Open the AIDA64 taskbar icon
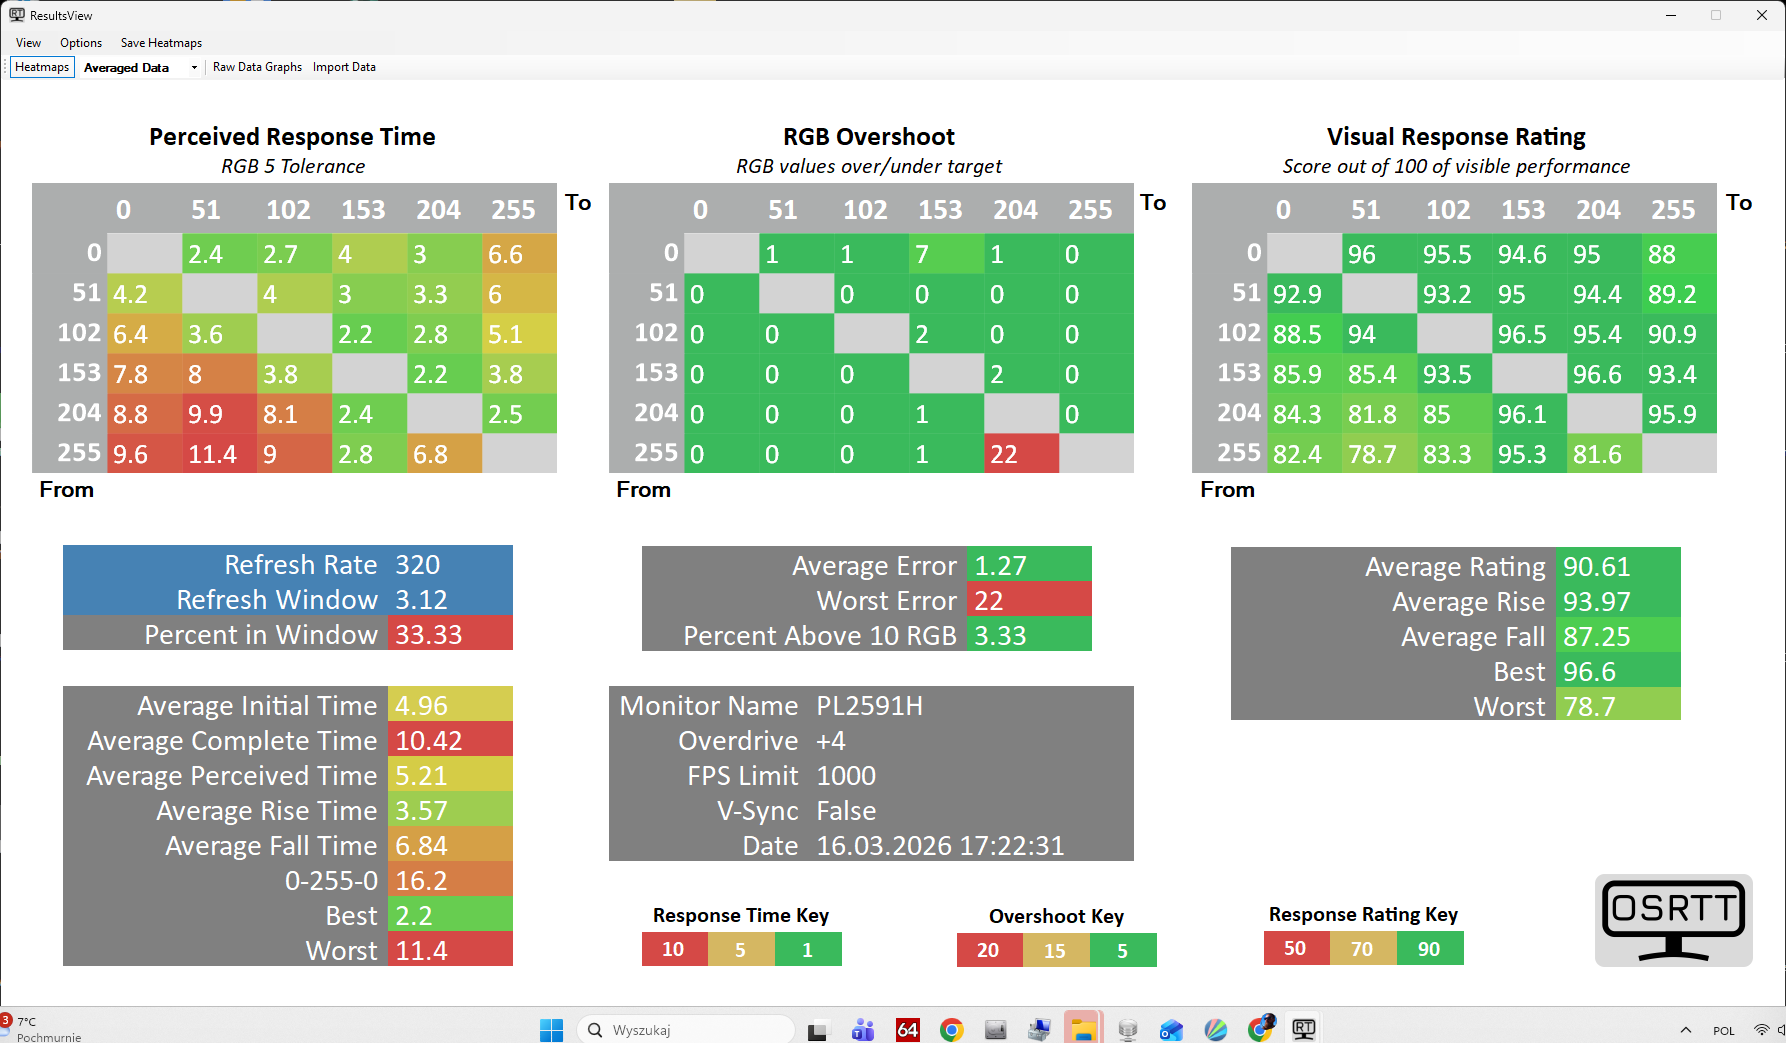 pyautogui.click(x=907, y=1029)
